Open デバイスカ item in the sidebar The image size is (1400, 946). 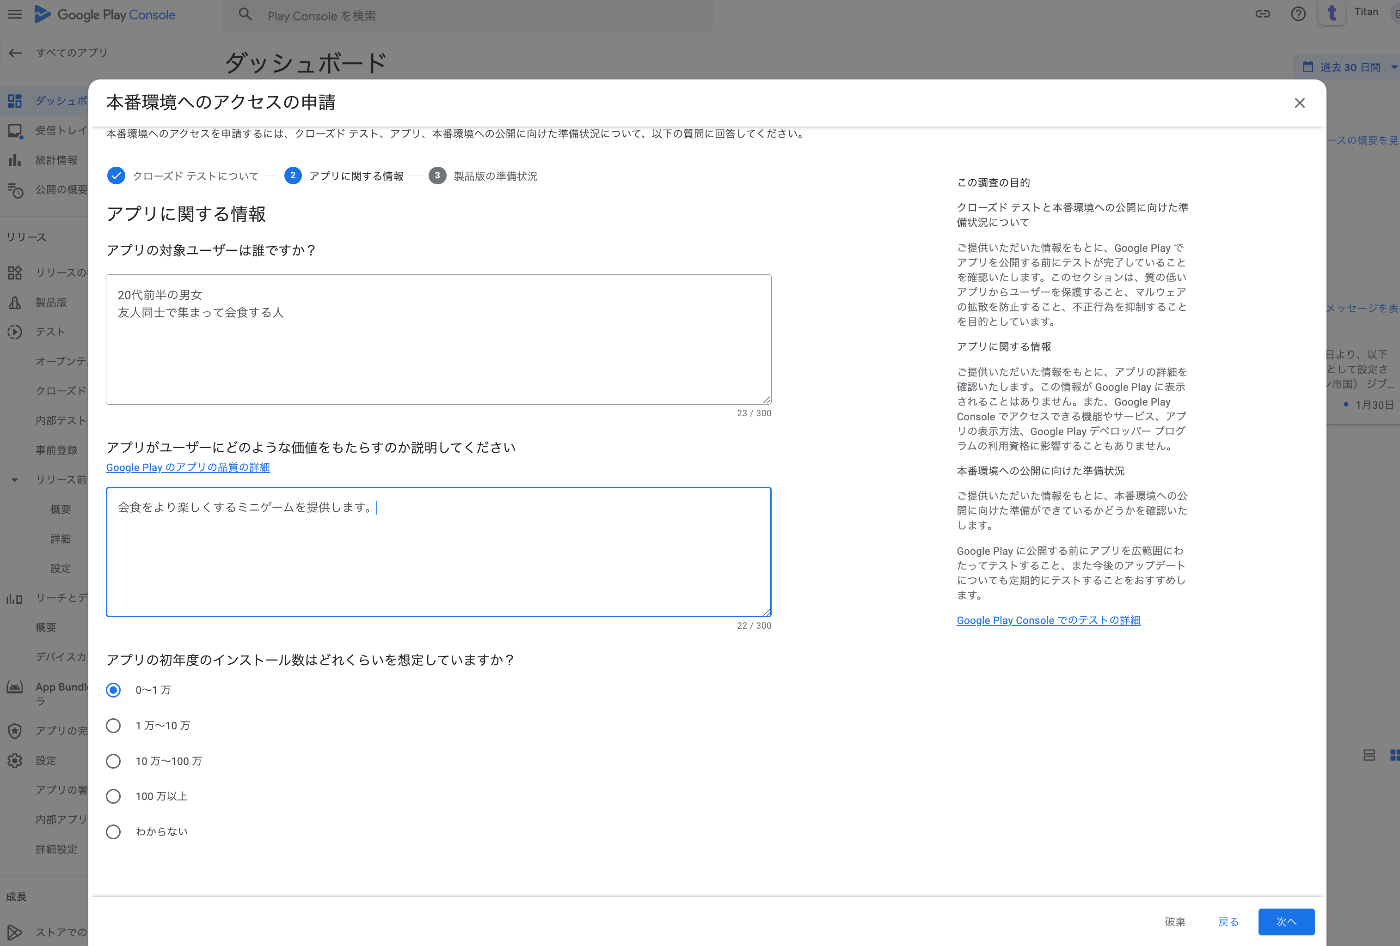click(x=61, y=657)
